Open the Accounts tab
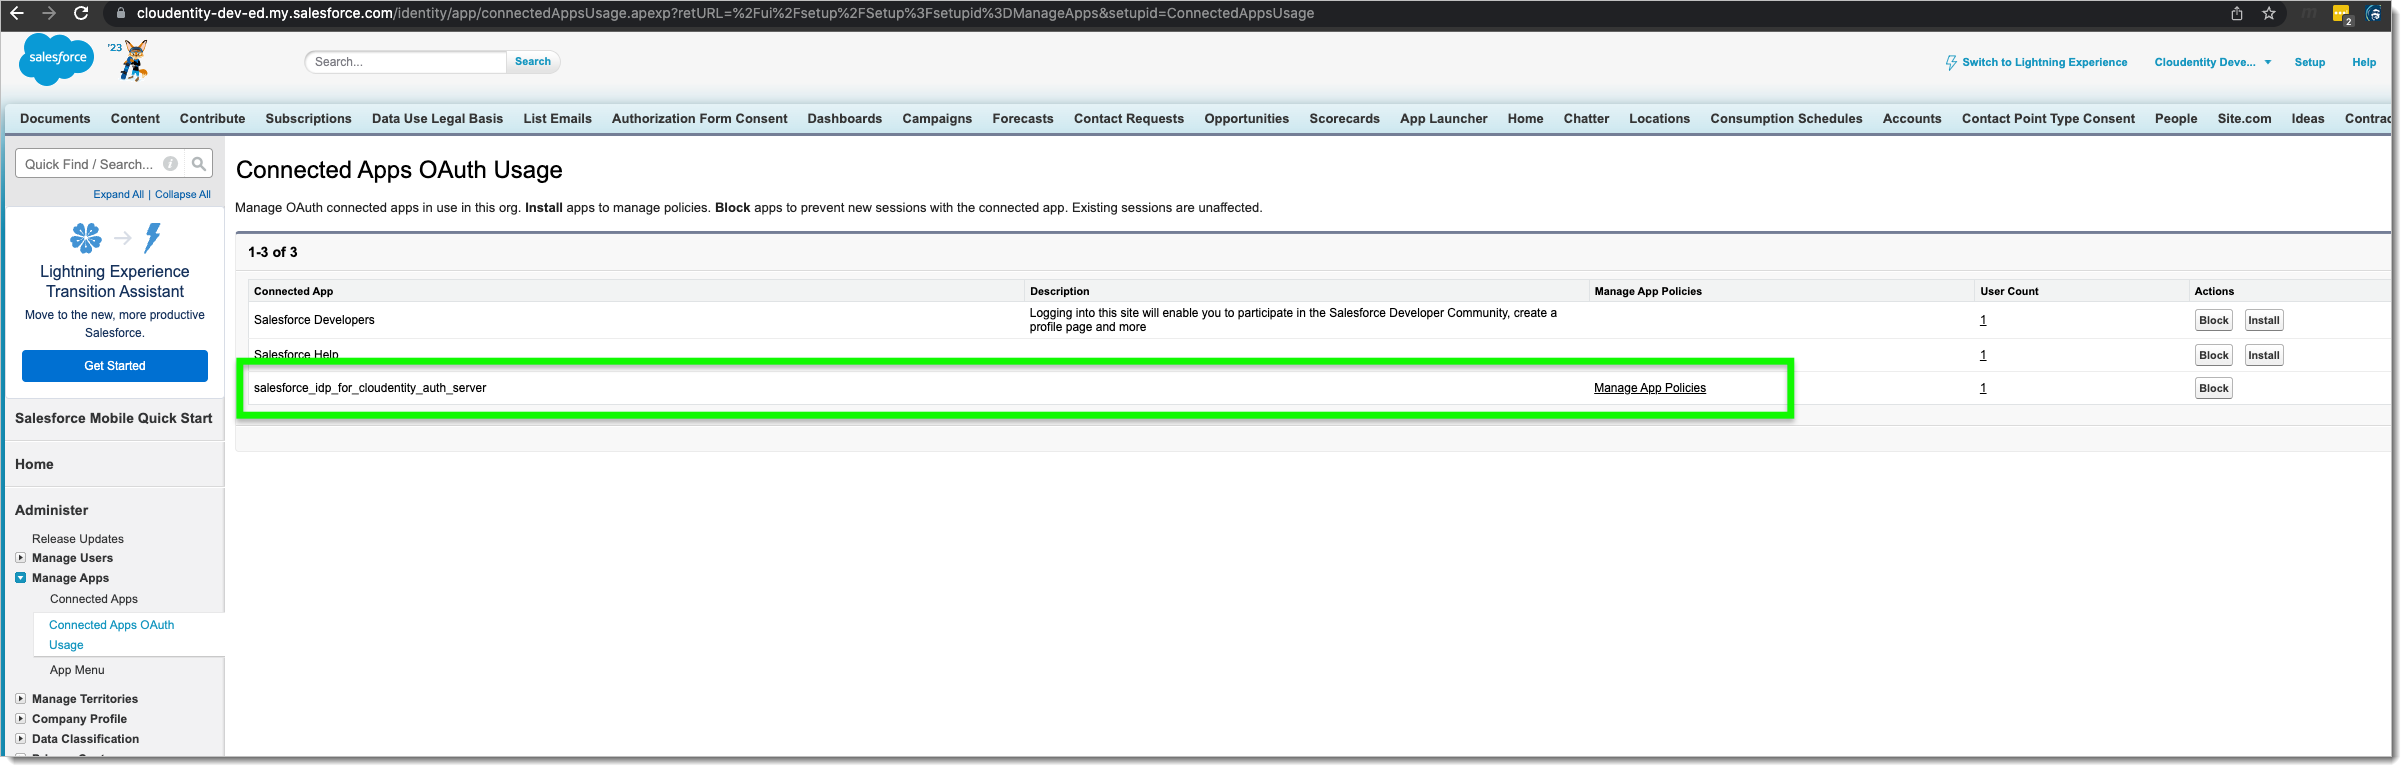The image size is (2407, 772). (x=1912, y=118)
